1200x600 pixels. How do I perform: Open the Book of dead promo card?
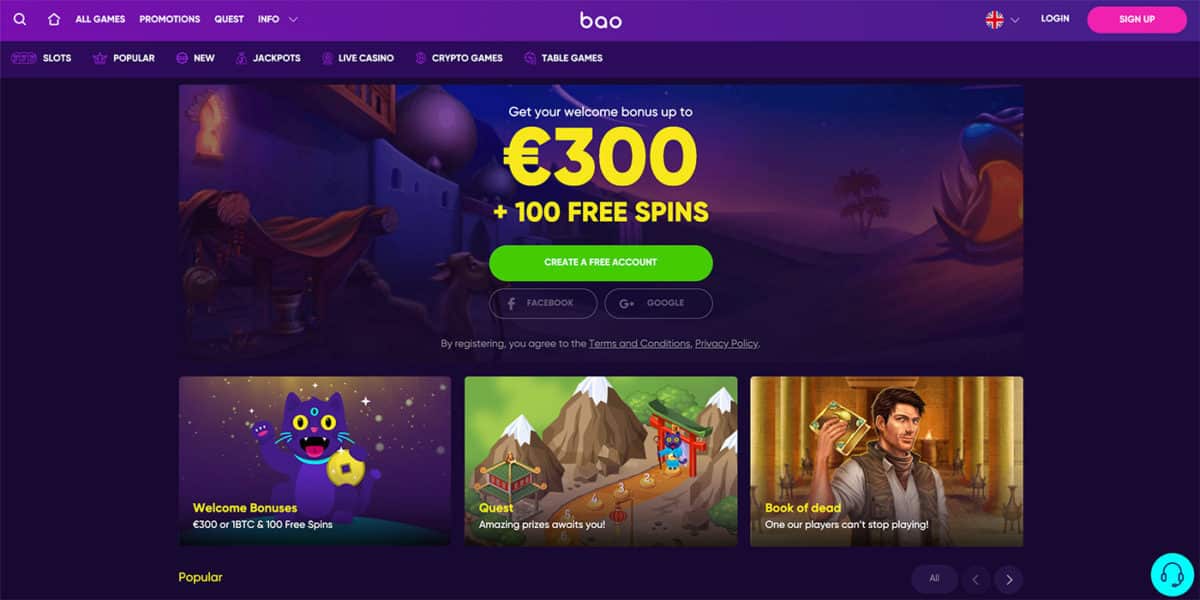click(887, 461)
